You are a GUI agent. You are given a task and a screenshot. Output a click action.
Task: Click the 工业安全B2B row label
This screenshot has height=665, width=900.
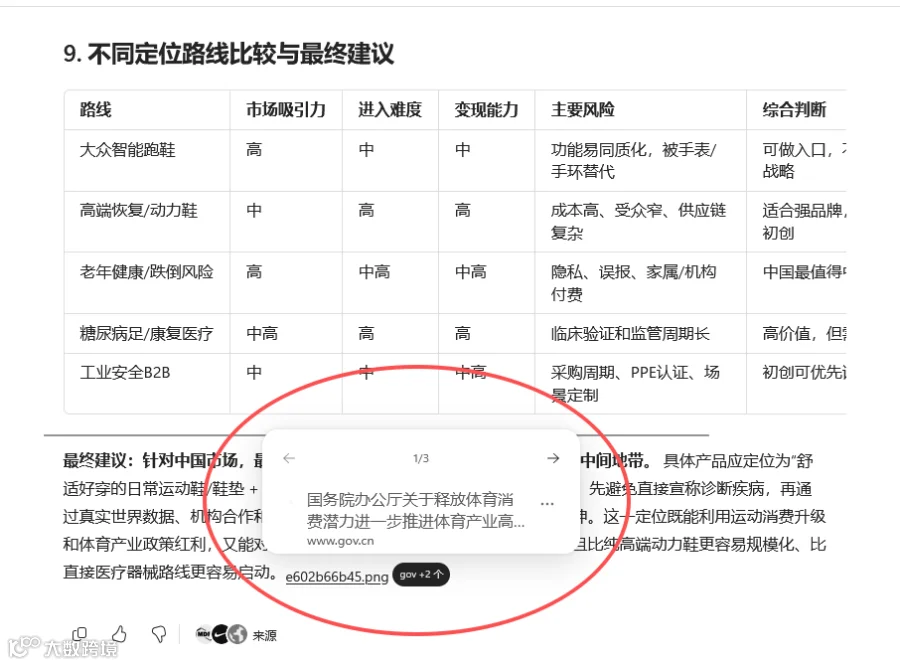125,372
